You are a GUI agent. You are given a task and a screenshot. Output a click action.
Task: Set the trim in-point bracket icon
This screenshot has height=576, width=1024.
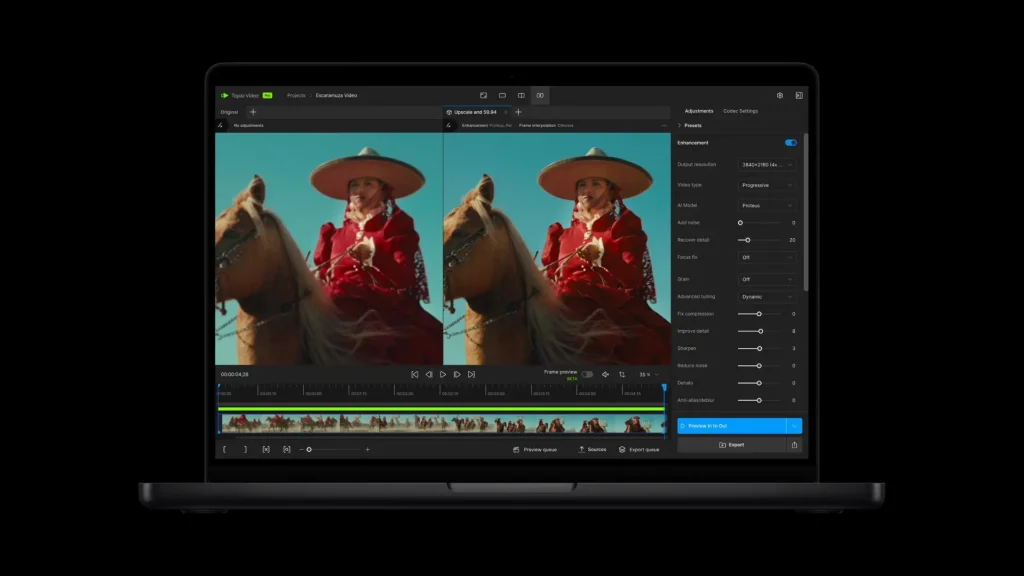(x=224, y=450)
